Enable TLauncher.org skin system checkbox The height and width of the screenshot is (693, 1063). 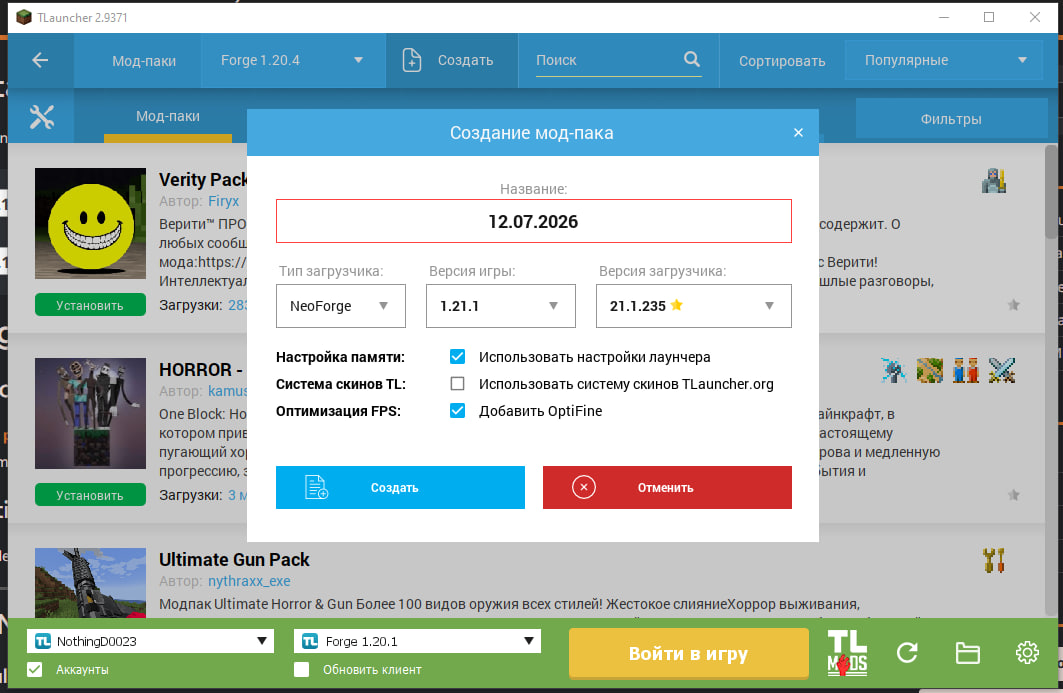point(458,384)
